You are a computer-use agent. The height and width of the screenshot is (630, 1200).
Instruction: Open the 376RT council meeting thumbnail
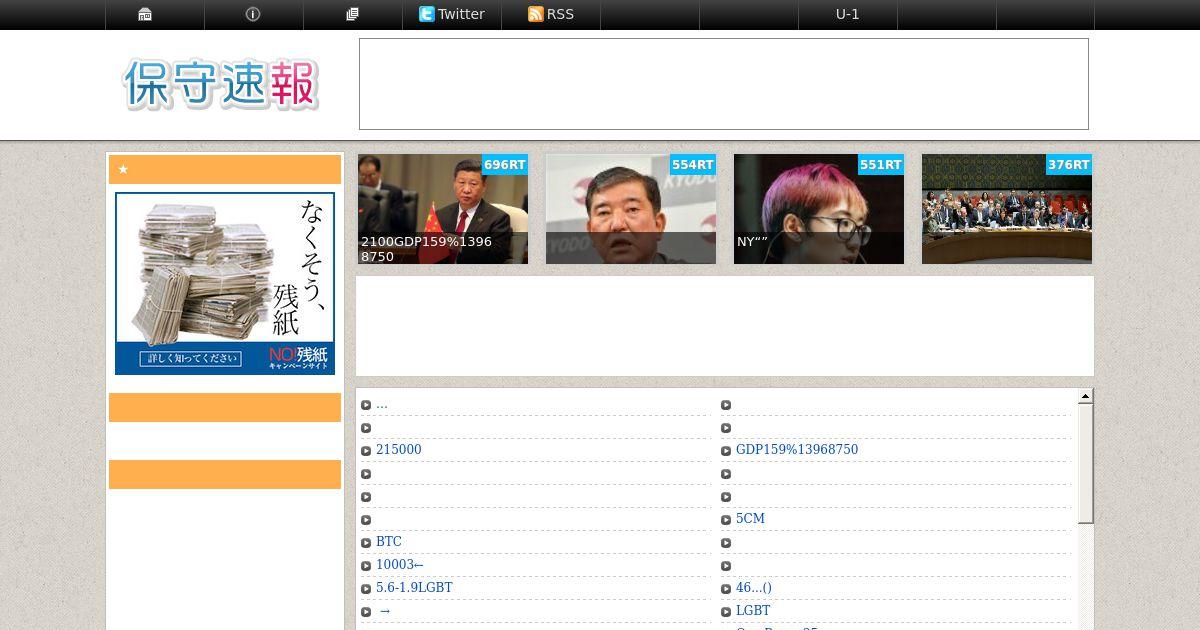tap(1007, 209)
